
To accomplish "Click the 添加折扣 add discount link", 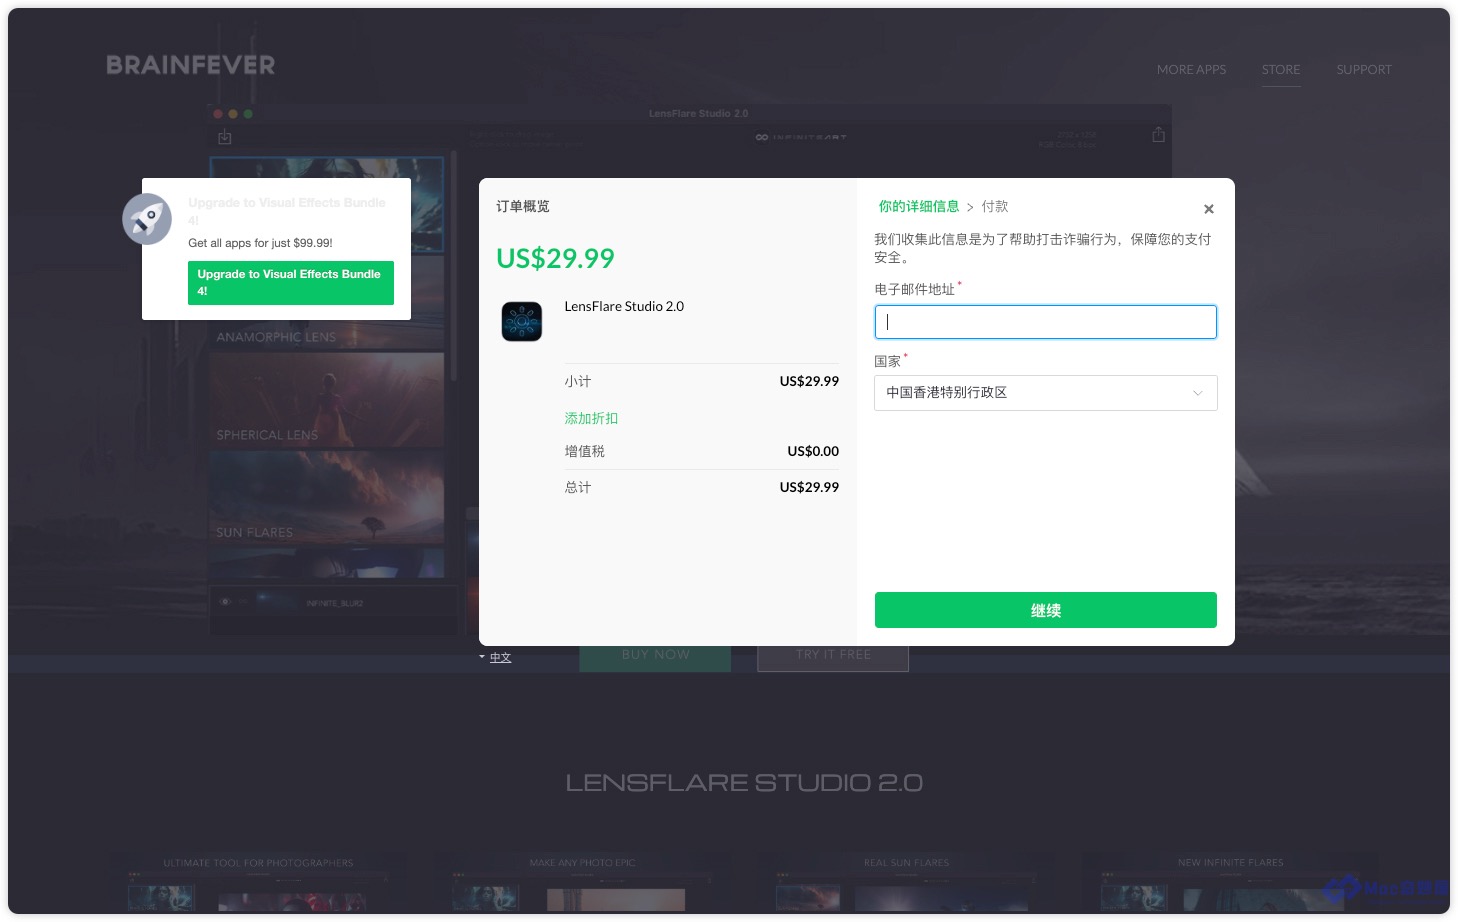I will click(x=591, y=418).
